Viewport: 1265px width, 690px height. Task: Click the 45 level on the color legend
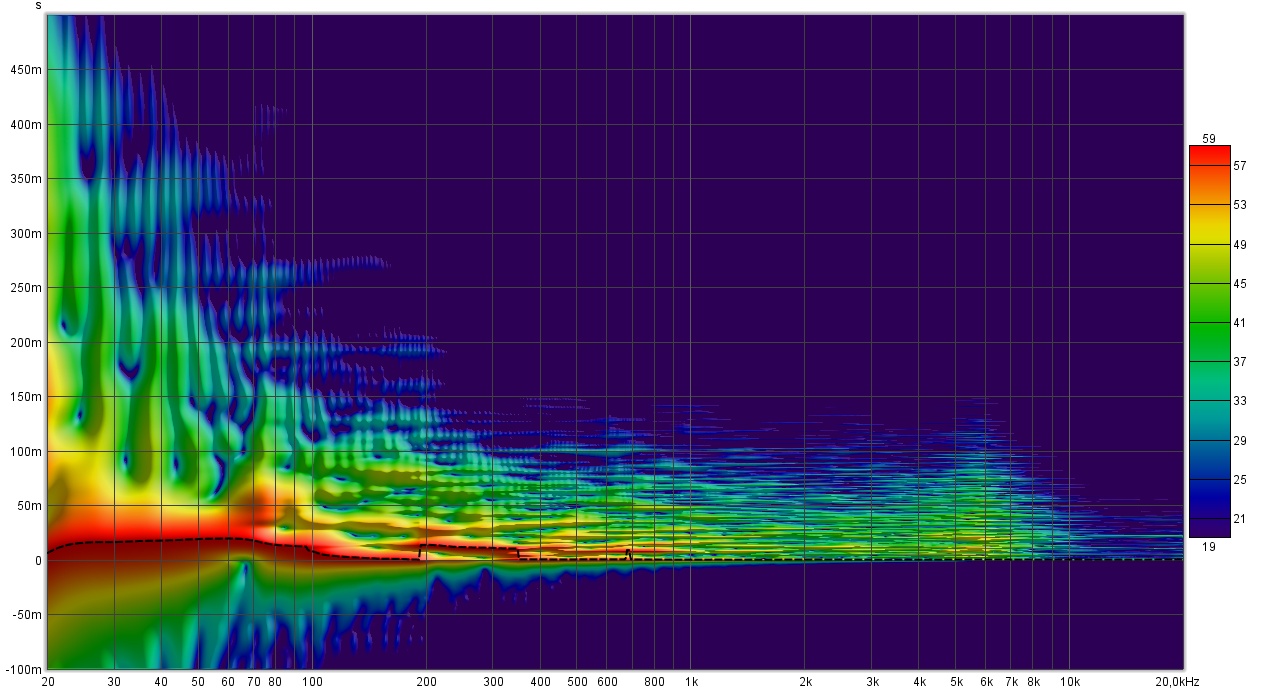[x=1240, y=284]
